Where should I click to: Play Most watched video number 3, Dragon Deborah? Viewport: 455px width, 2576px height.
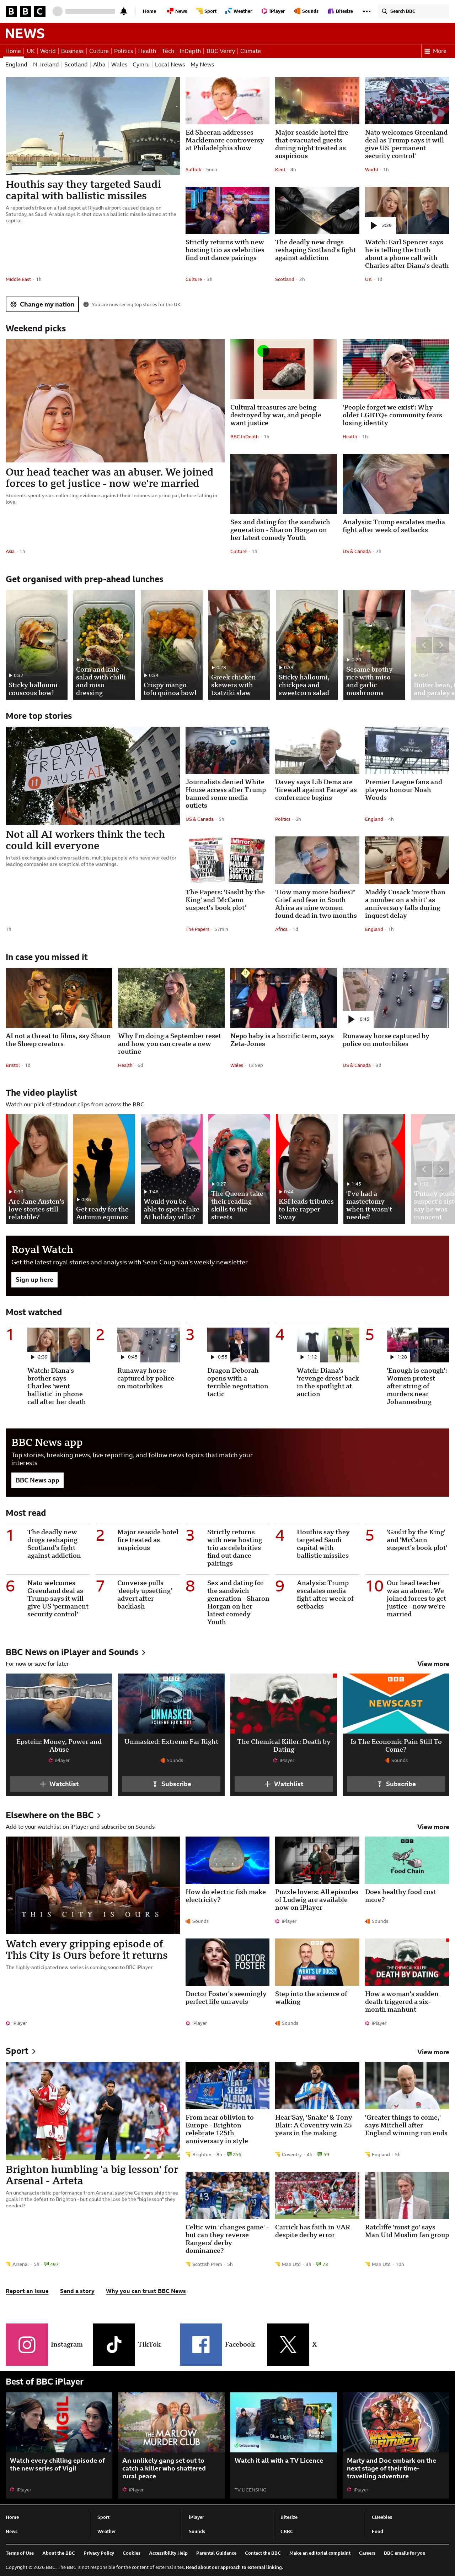(x=238, y=1345)
